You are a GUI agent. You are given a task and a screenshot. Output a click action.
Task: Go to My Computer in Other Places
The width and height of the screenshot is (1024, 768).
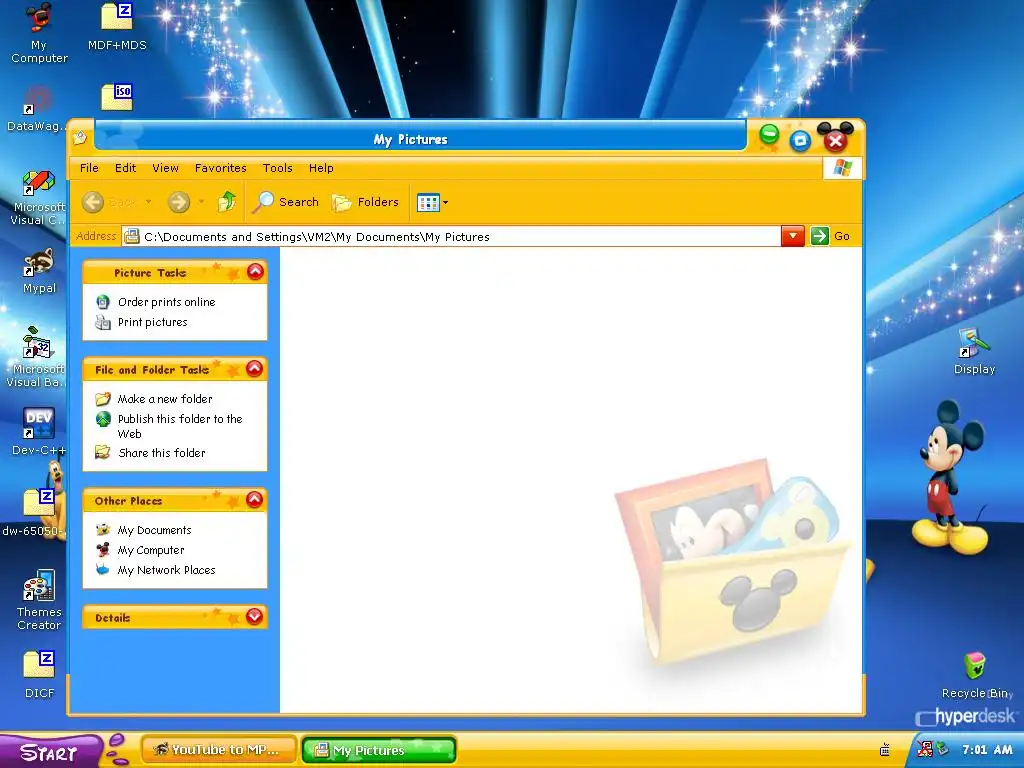[x=150, y=551]
